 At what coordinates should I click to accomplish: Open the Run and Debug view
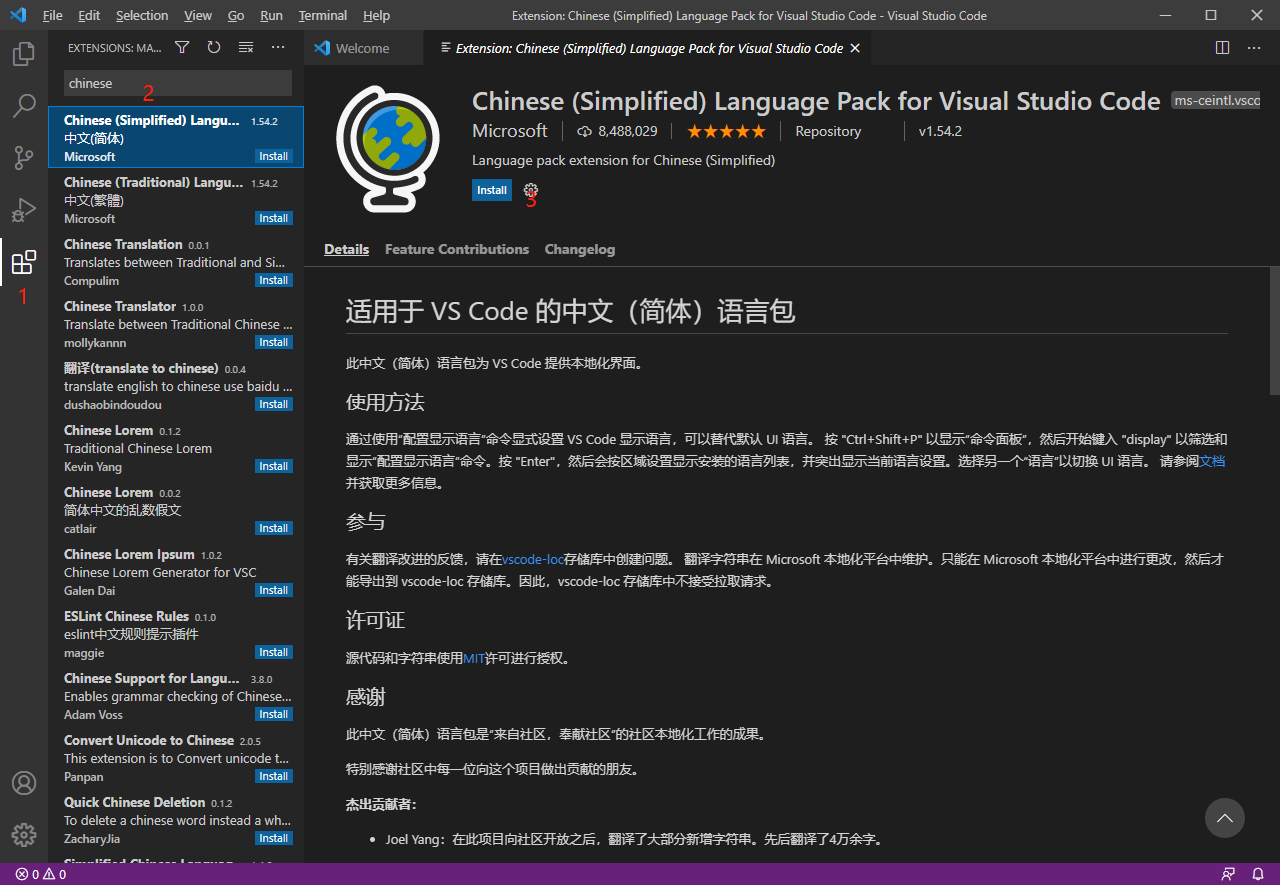point(24,210)
